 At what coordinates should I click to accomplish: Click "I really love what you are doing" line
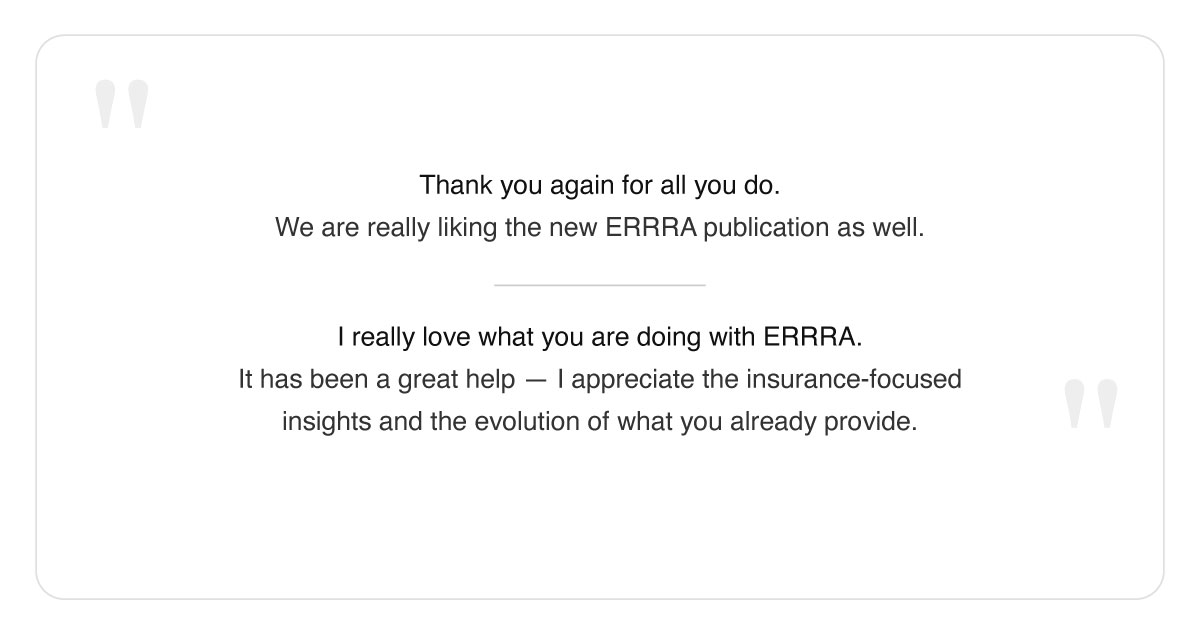tap(599, 337)
